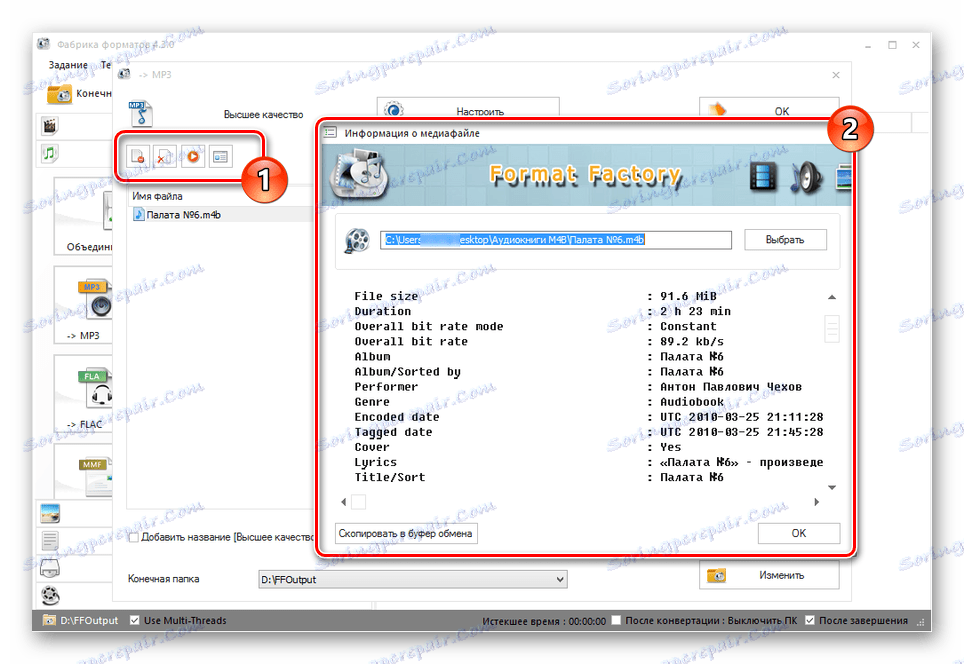Click the Объединить audio joiner icon

tap(107, 212)
